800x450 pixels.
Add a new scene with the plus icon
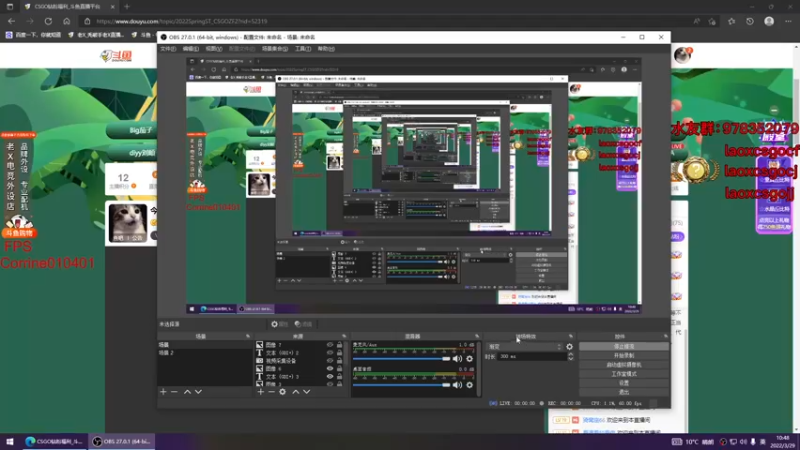pos(163,392)
